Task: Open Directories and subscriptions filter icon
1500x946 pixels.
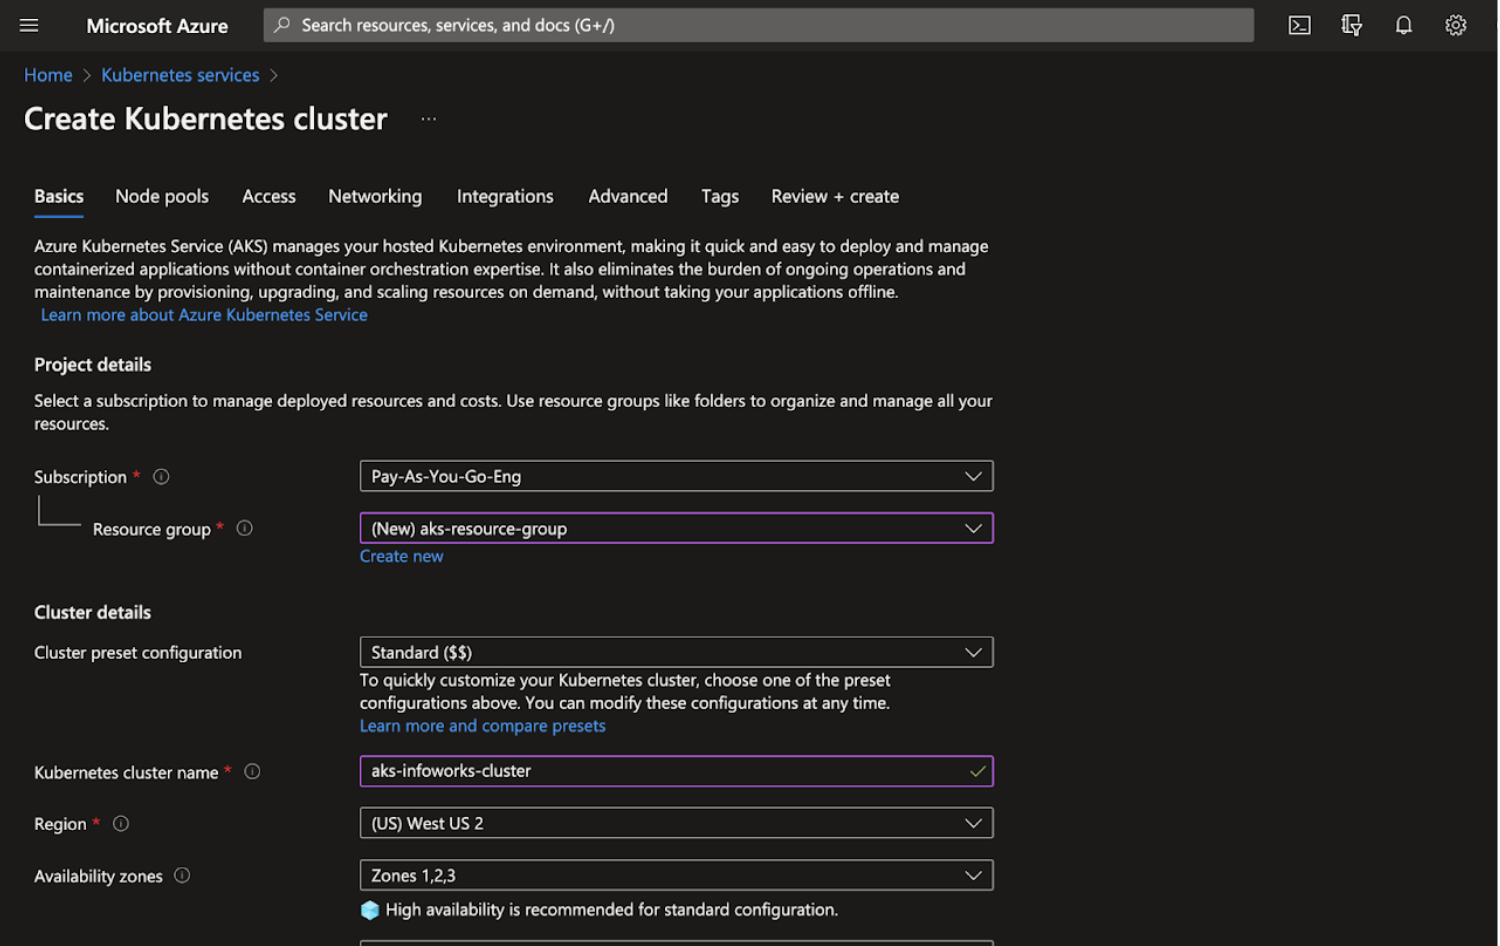Action: click(1351, 25)
